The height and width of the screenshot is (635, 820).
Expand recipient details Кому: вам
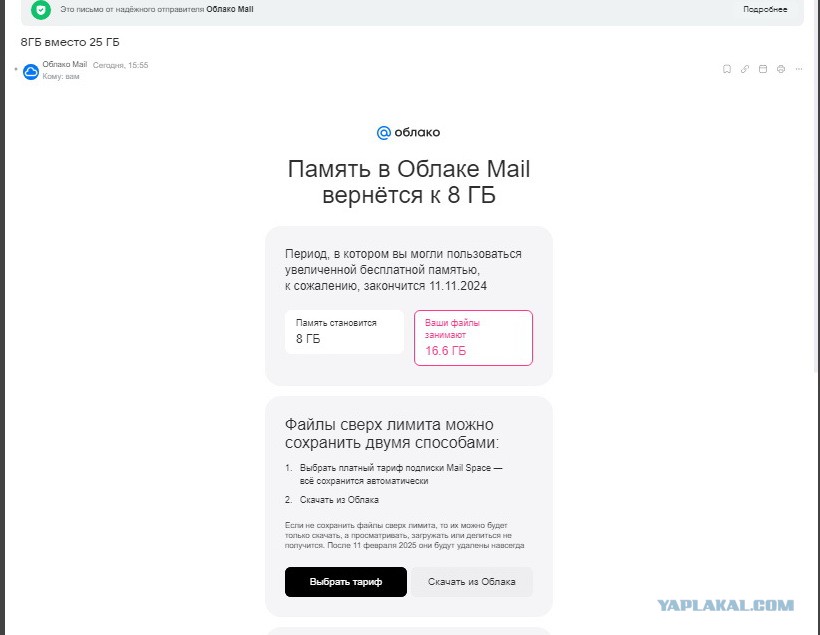[x=61, y=76]
